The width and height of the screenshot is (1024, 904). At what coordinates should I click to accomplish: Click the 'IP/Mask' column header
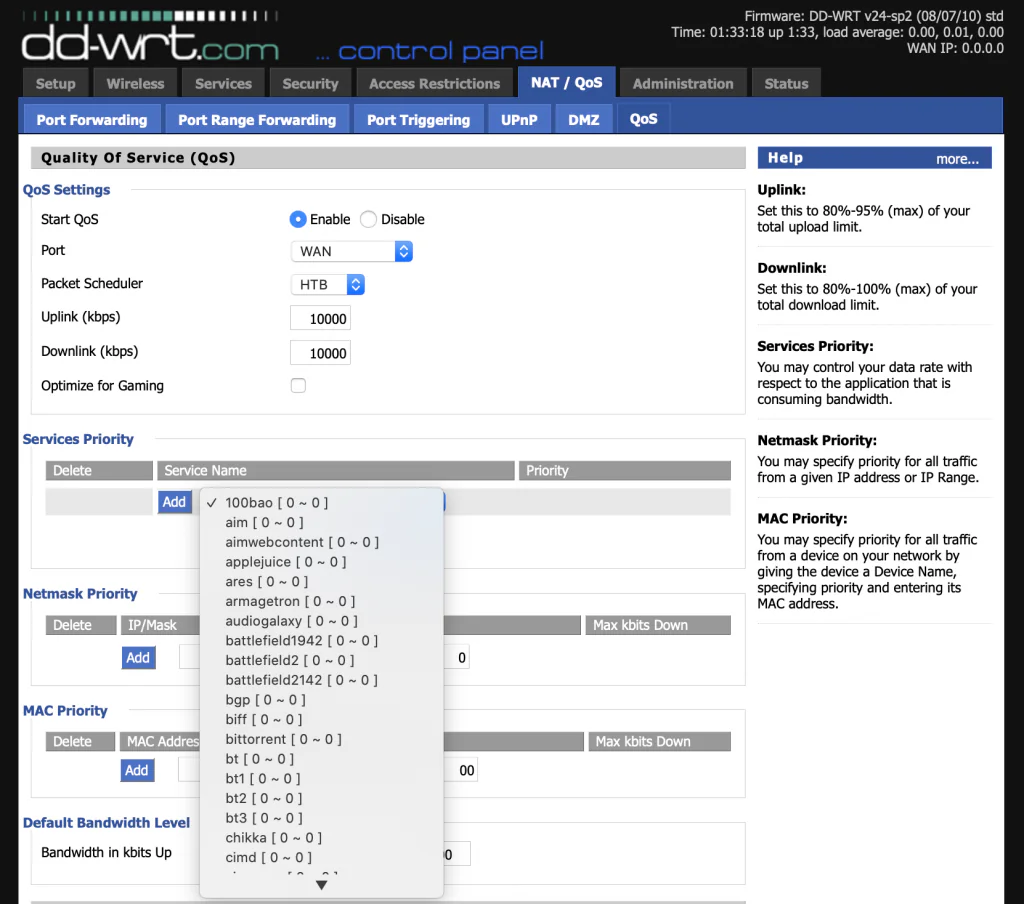160,625
